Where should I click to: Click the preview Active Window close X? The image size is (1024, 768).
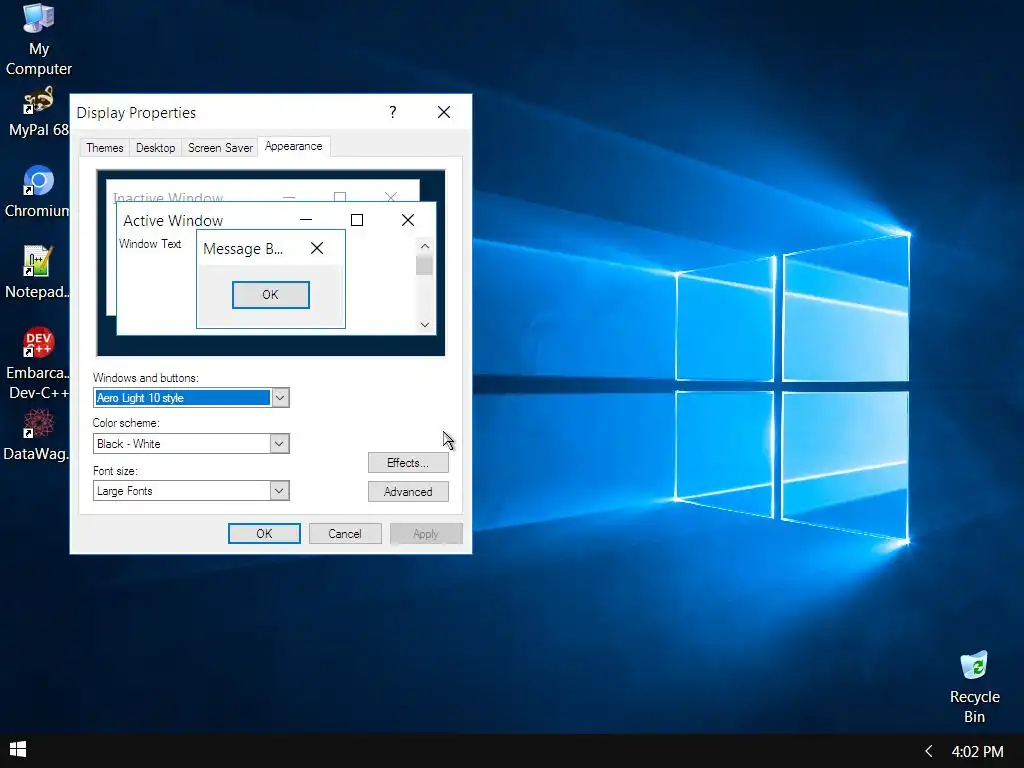pos(408,220)
